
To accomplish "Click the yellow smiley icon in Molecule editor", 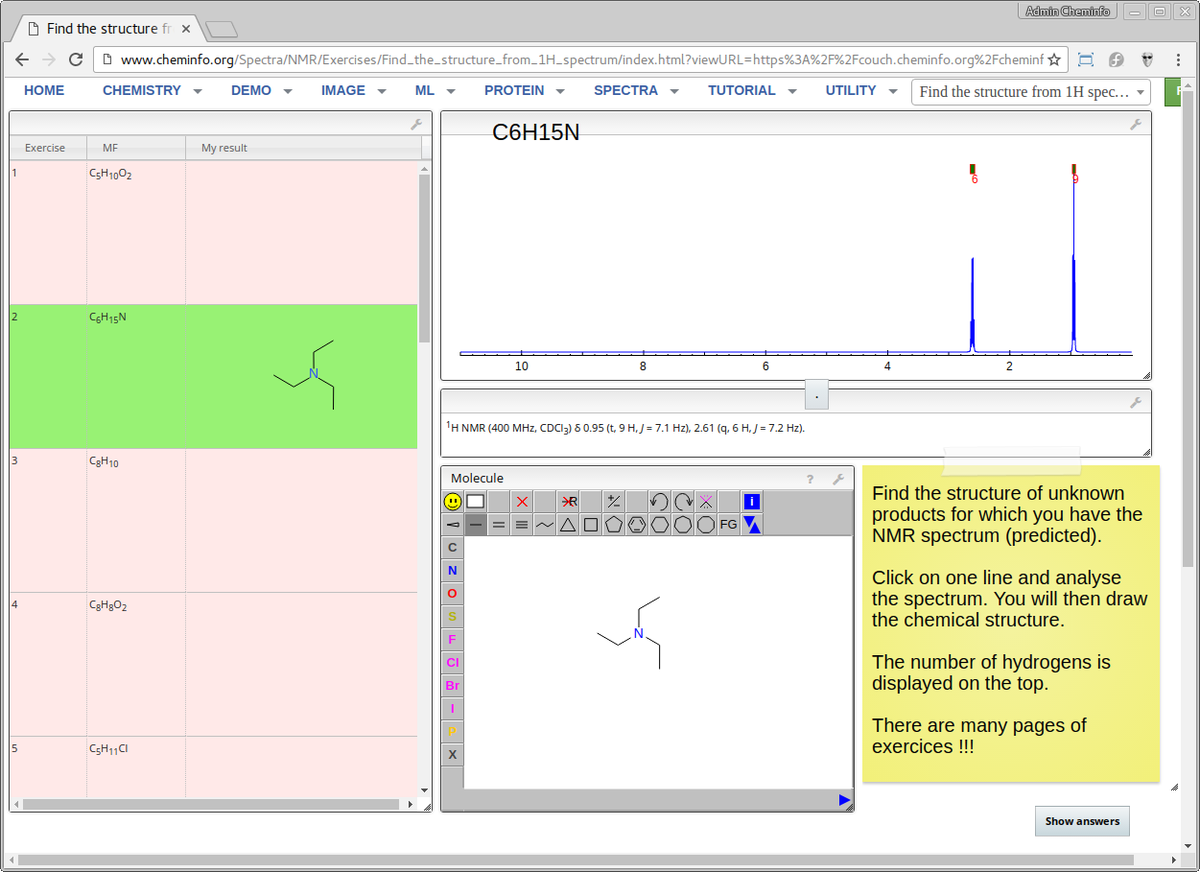I will click(x=453, y=501).
